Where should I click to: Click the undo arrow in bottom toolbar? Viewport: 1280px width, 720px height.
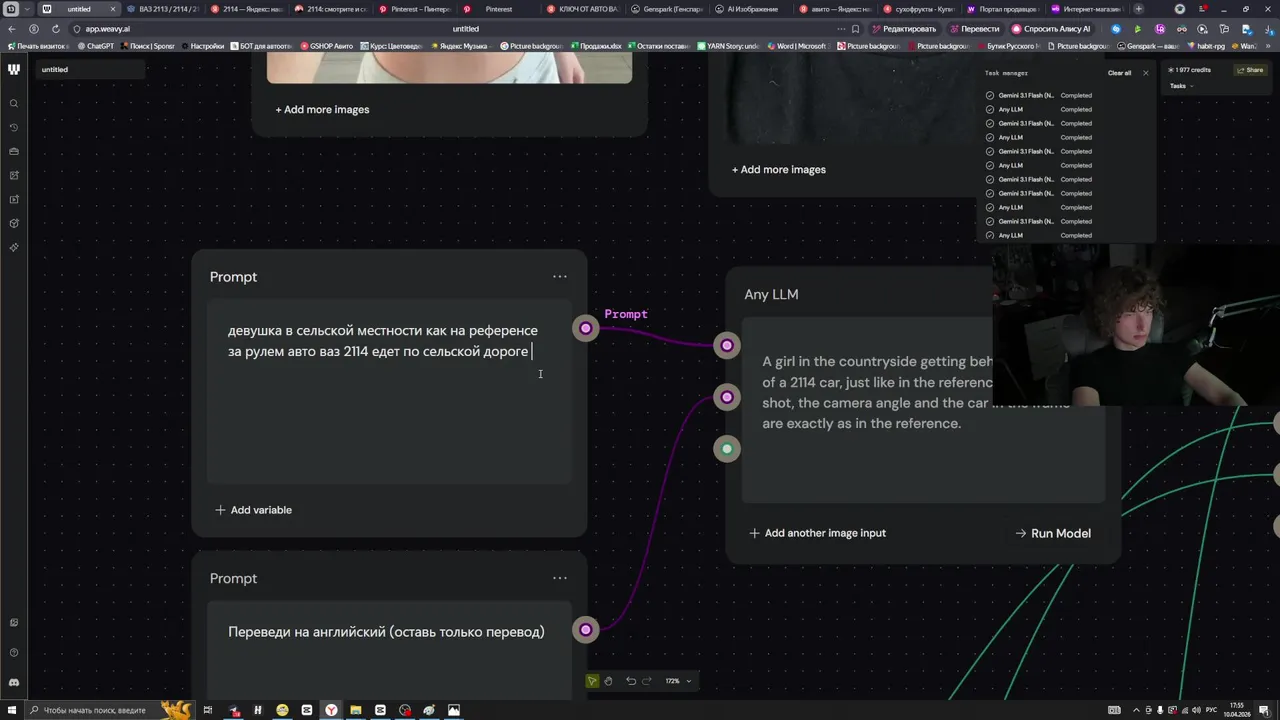(631, 681)
